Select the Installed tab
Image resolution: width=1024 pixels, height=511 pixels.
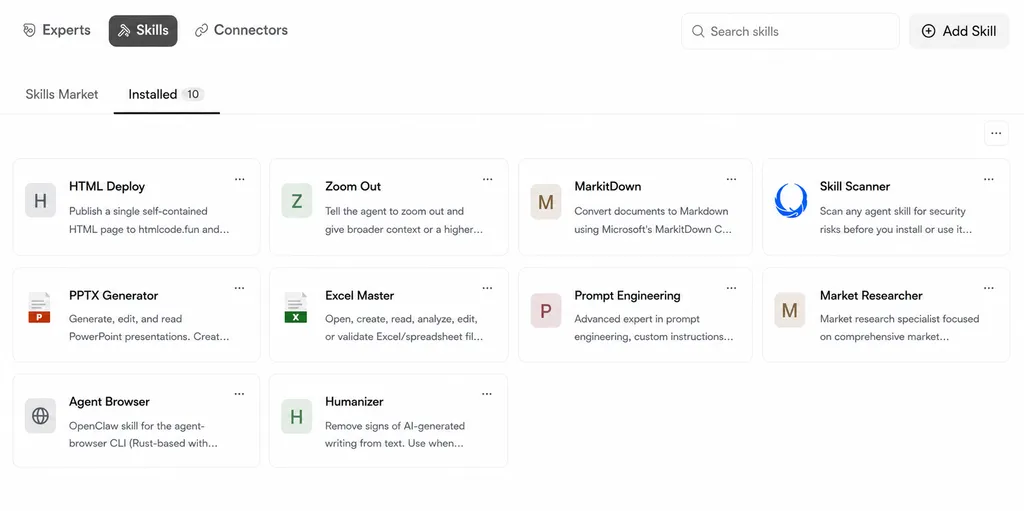[x=167, y=94]
